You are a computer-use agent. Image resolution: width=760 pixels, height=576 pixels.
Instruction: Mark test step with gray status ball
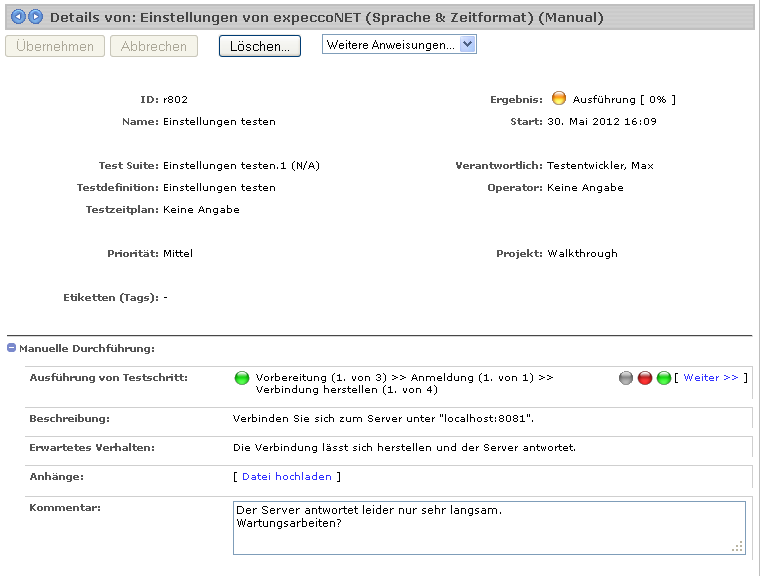pos(626,378)
